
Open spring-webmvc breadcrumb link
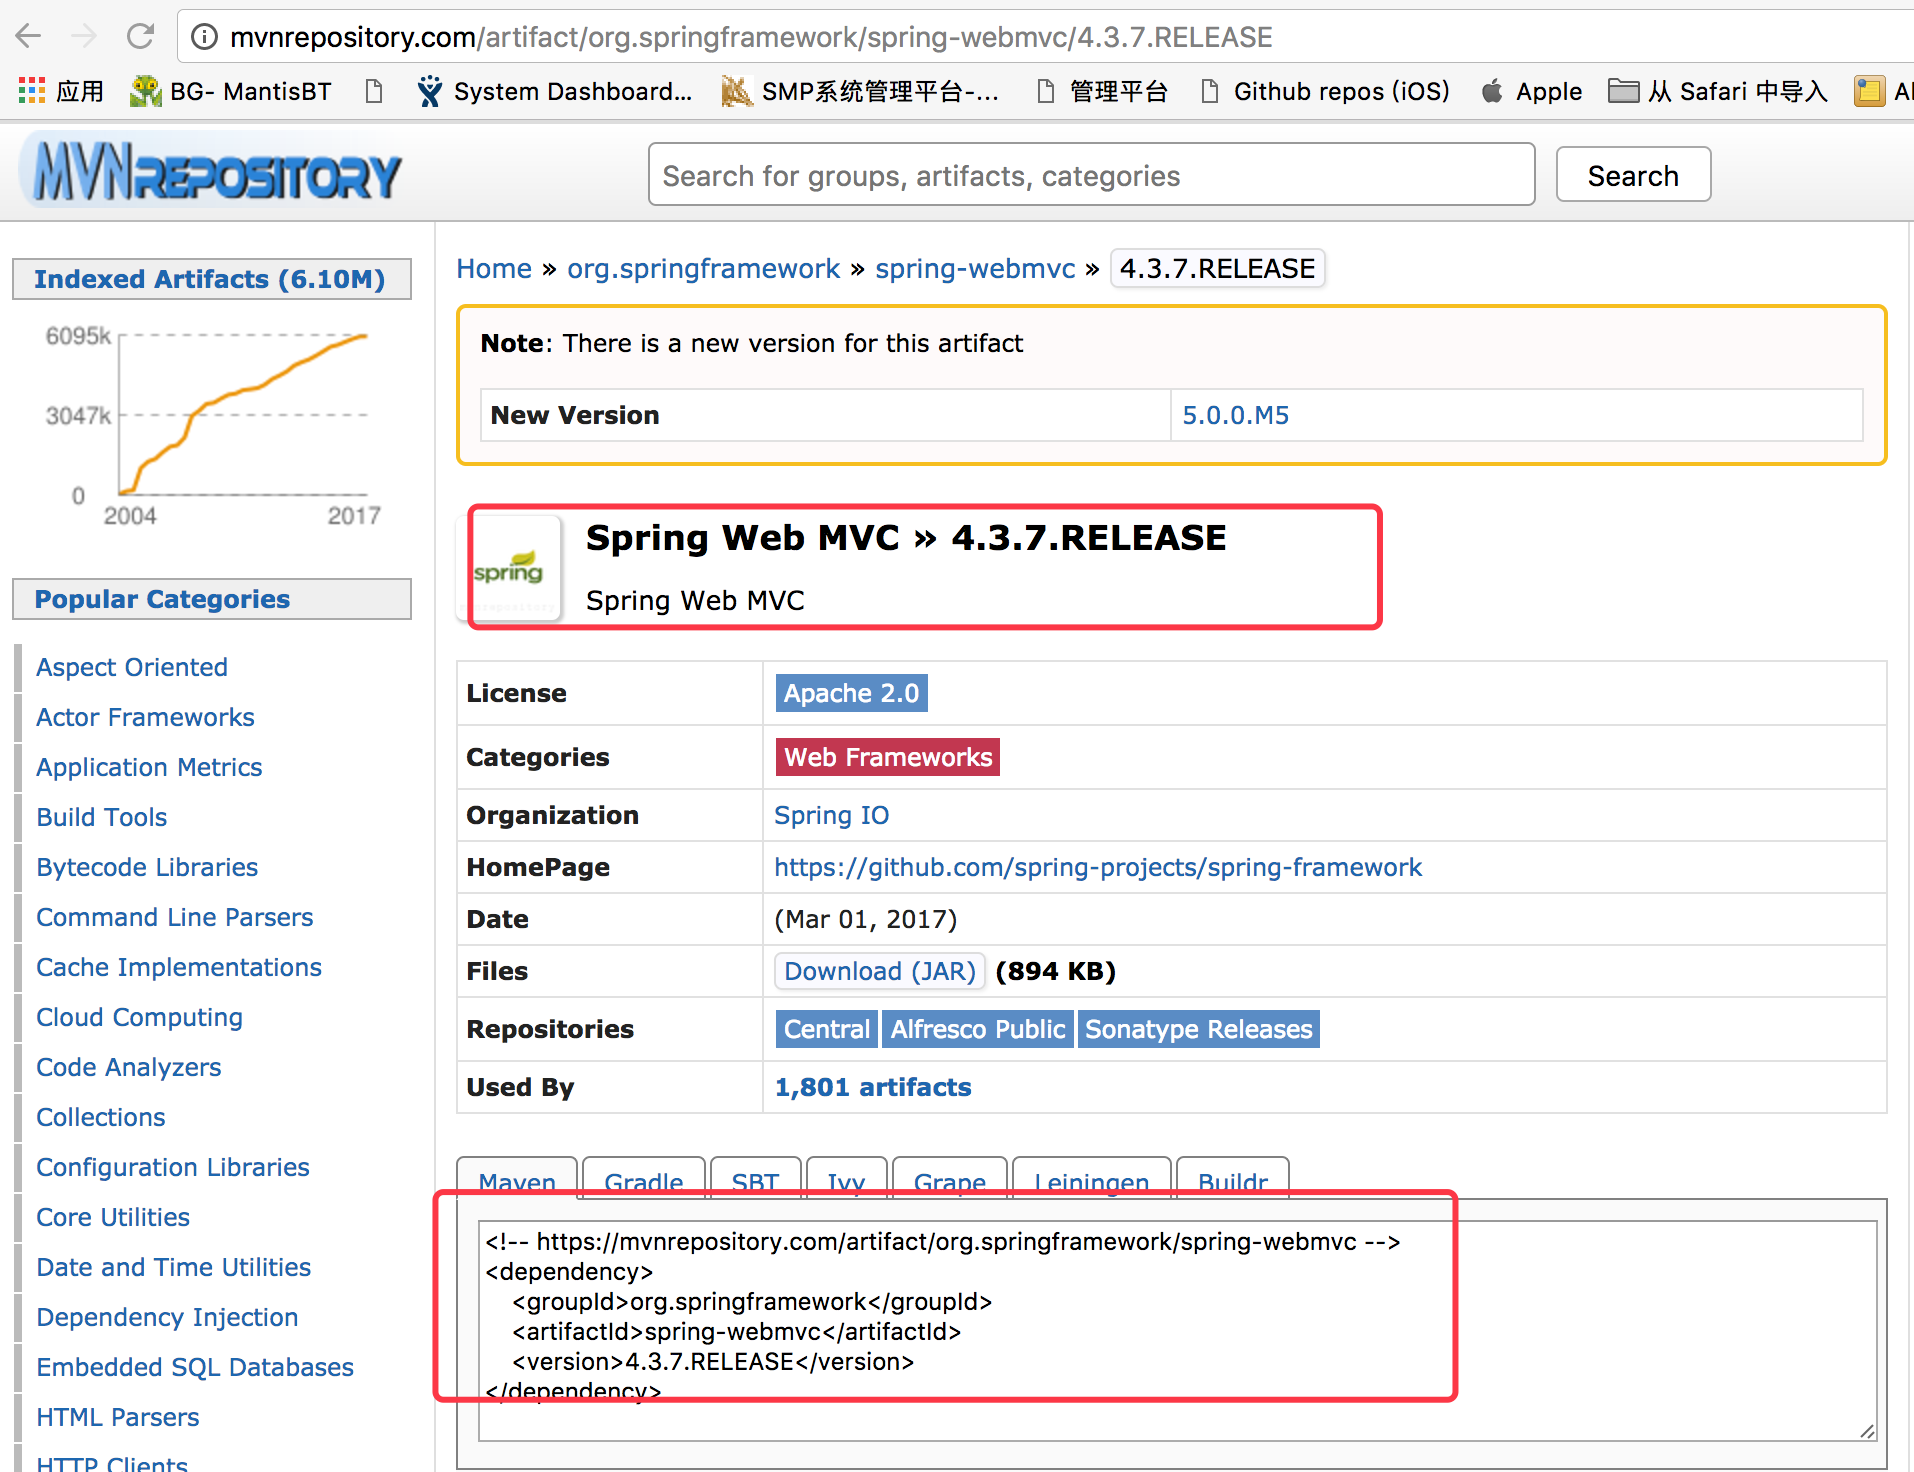(x=975, y=268)
